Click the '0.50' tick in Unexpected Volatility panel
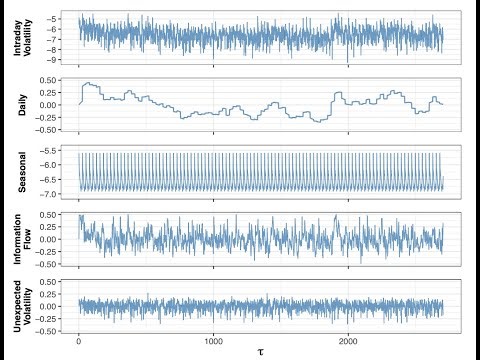Viewport: 480px width, 360px height. 48,282
